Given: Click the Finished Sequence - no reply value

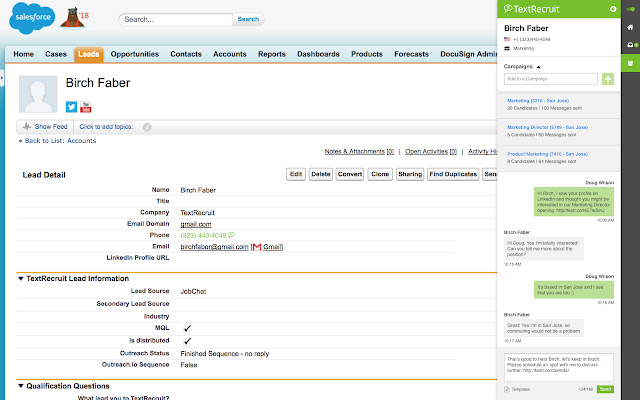Looking at the screenshot, I should click(x=224, y=354).
